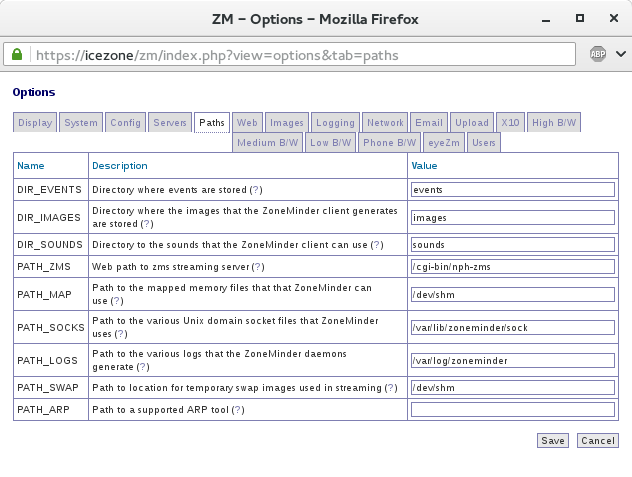Open help link for PATH_MAP
The width and height of the screenshot is (632, 477).
click(117, 301)
